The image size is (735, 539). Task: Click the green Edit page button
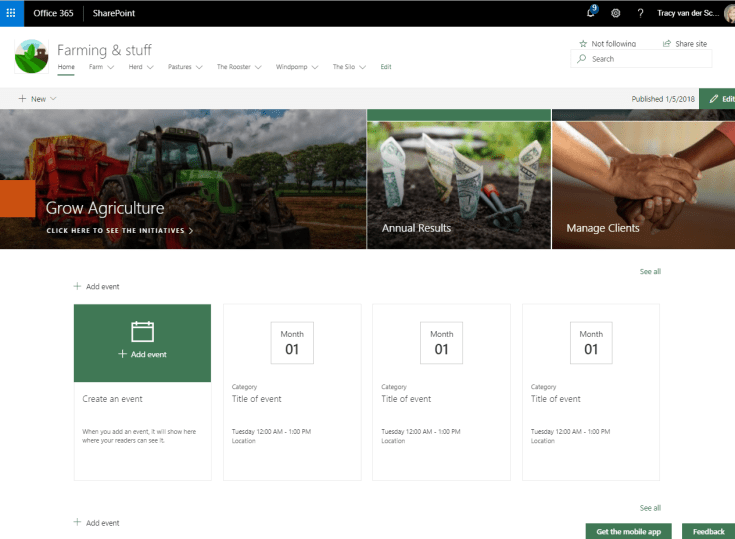tap(717, 99)
